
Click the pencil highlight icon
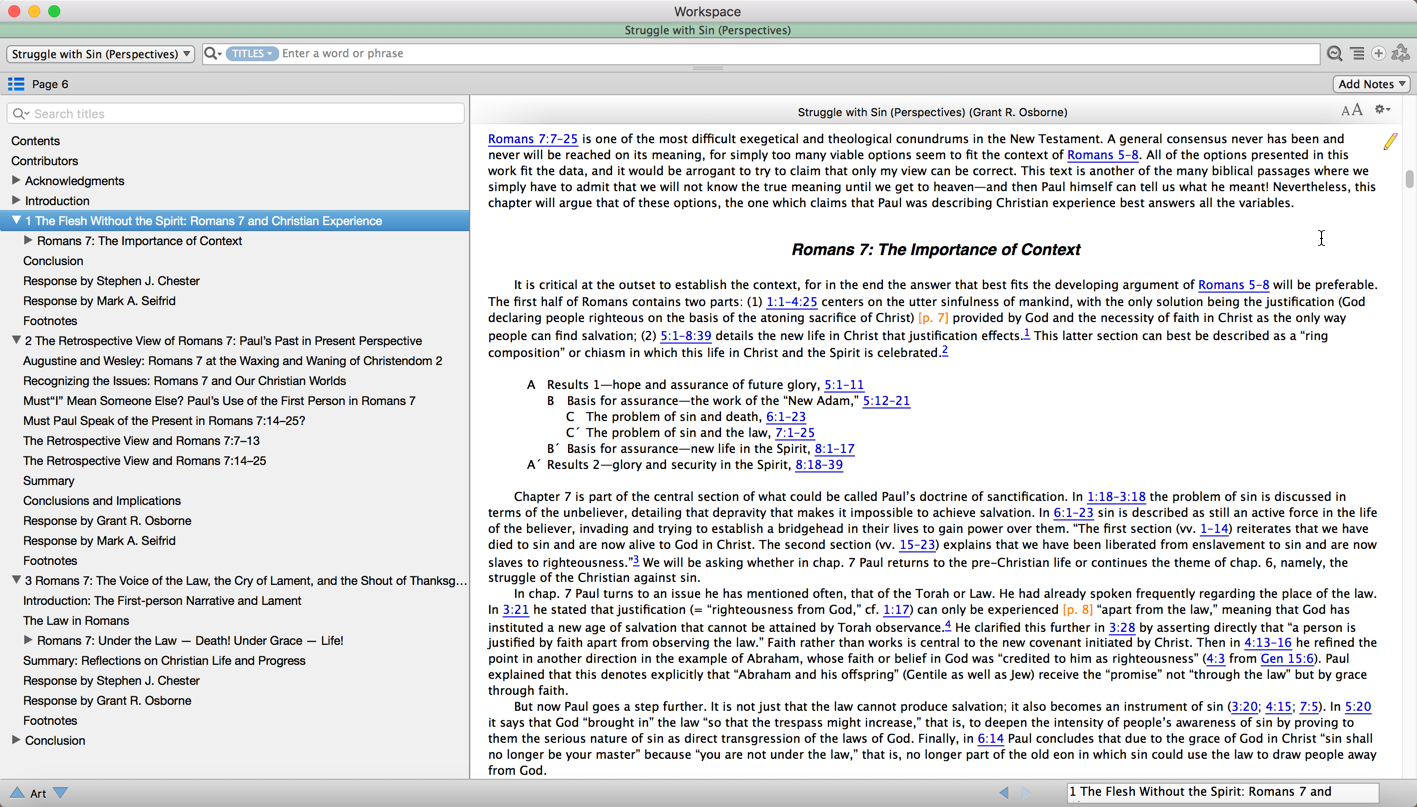click(x=1390, y=142)
